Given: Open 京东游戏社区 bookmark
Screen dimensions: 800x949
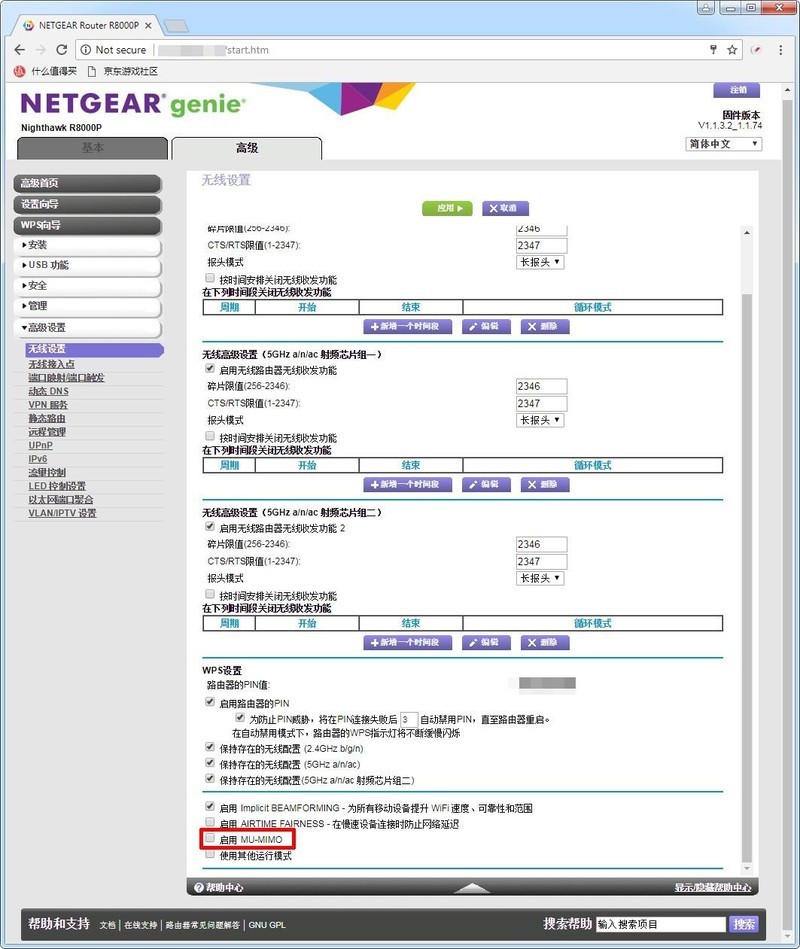Looking at the screenshot, I should pyautogui.click(x=123, y=71).
